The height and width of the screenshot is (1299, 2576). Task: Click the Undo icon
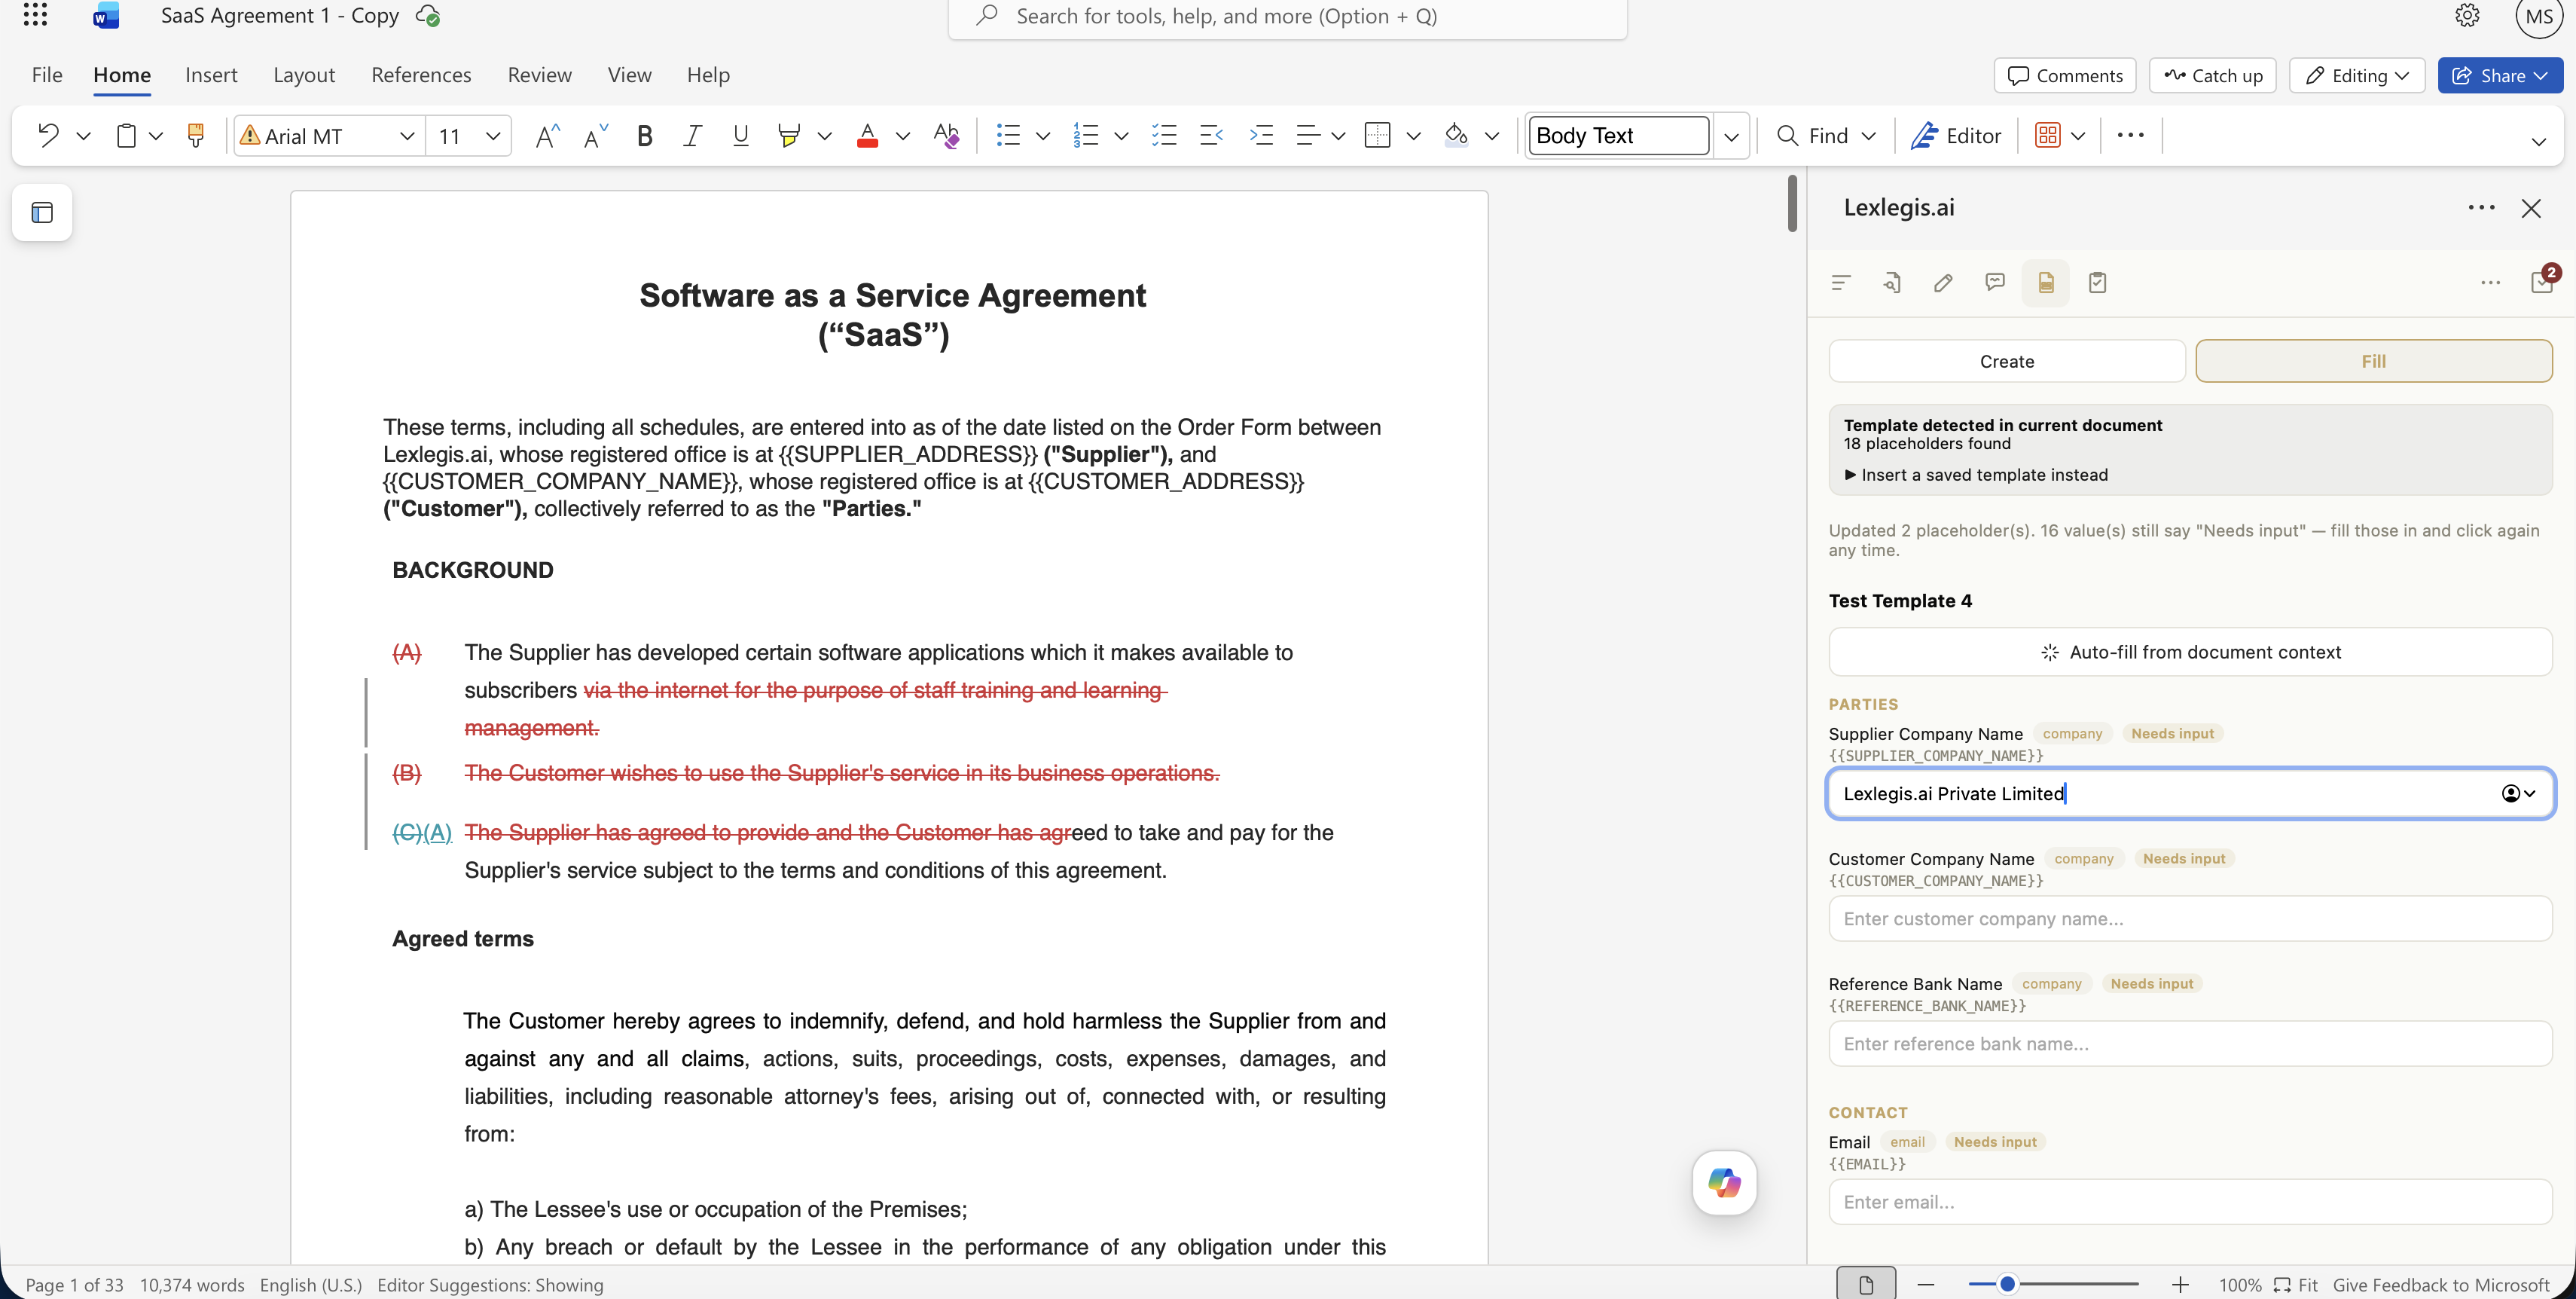(x=48, y=135)
